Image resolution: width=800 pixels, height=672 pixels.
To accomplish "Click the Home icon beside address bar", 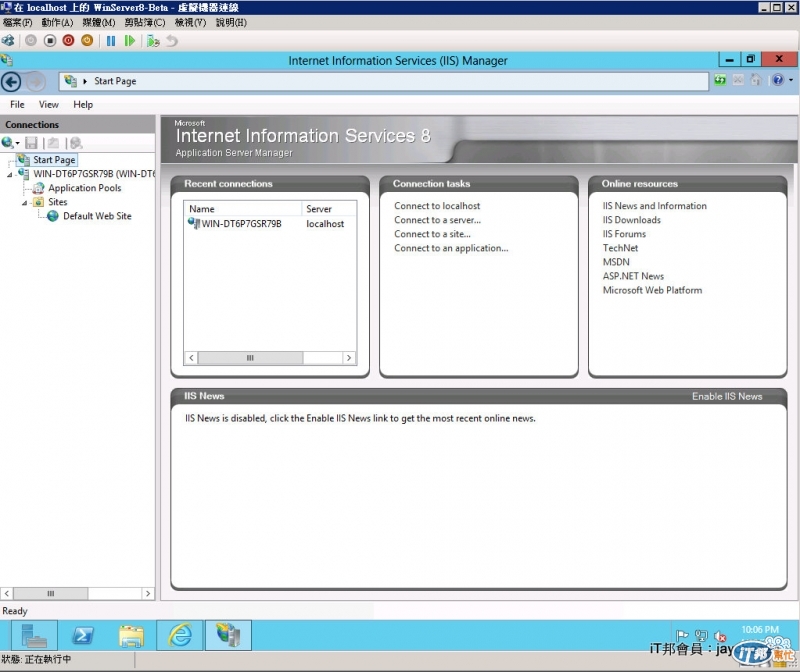I will click(x=756, y=80).
